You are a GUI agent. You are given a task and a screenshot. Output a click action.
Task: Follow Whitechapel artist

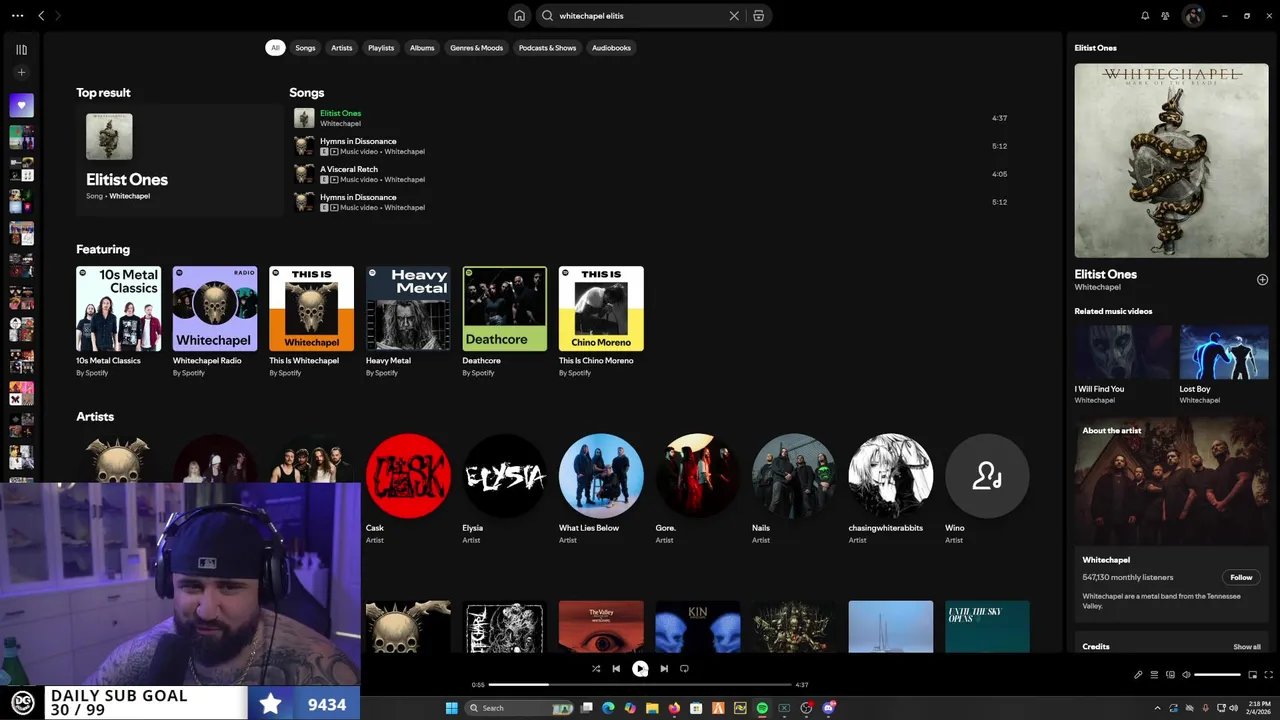[1241, 577]
